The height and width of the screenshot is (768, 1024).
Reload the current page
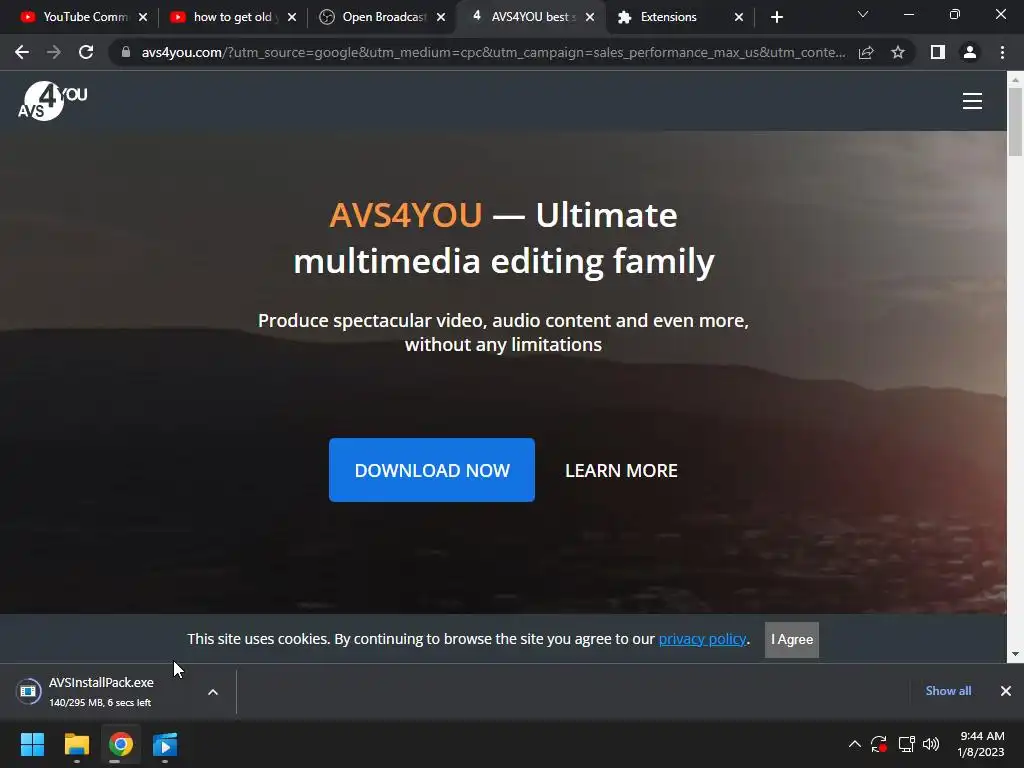pyautogui.click(x=86, y=52)
